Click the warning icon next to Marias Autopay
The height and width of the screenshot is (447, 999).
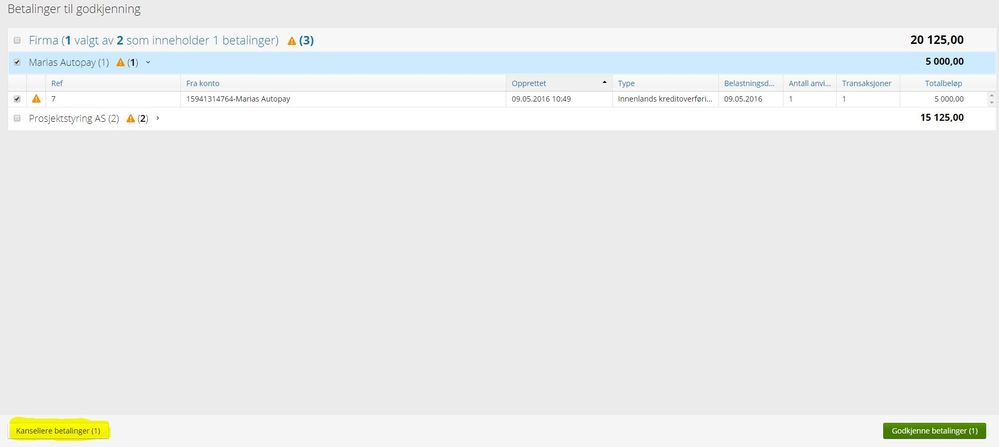point(120,63)
